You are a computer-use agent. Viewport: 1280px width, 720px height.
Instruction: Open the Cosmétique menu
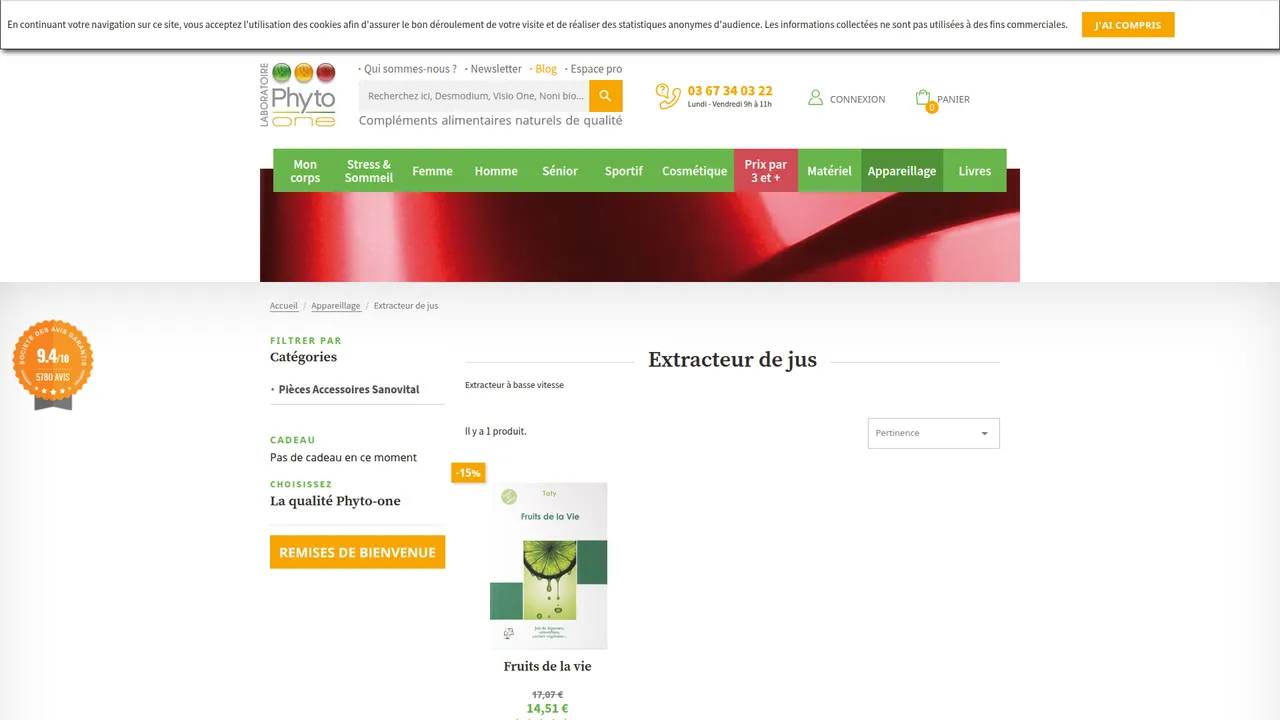point(695,171)
